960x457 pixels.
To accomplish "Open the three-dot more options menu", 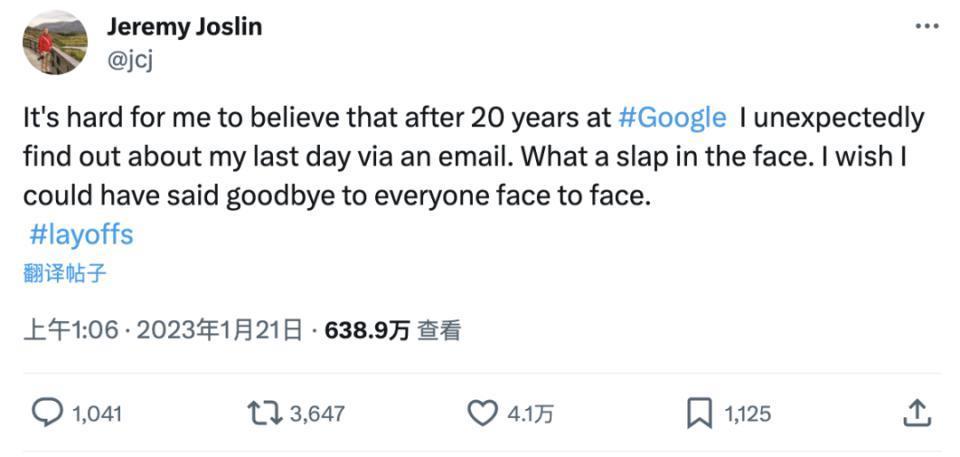I will (927, 27).
